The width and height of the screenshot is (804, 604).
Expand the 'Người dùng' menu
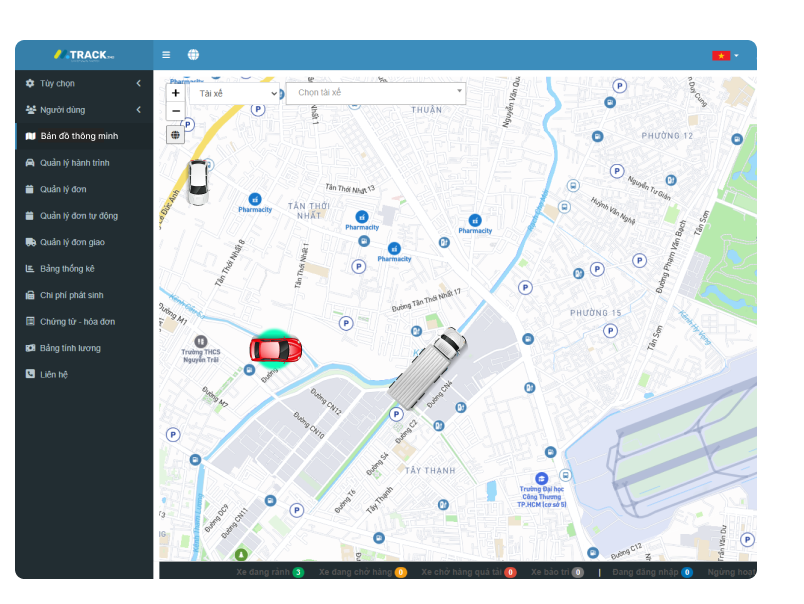pyautogui.click(x=84, y=110)
